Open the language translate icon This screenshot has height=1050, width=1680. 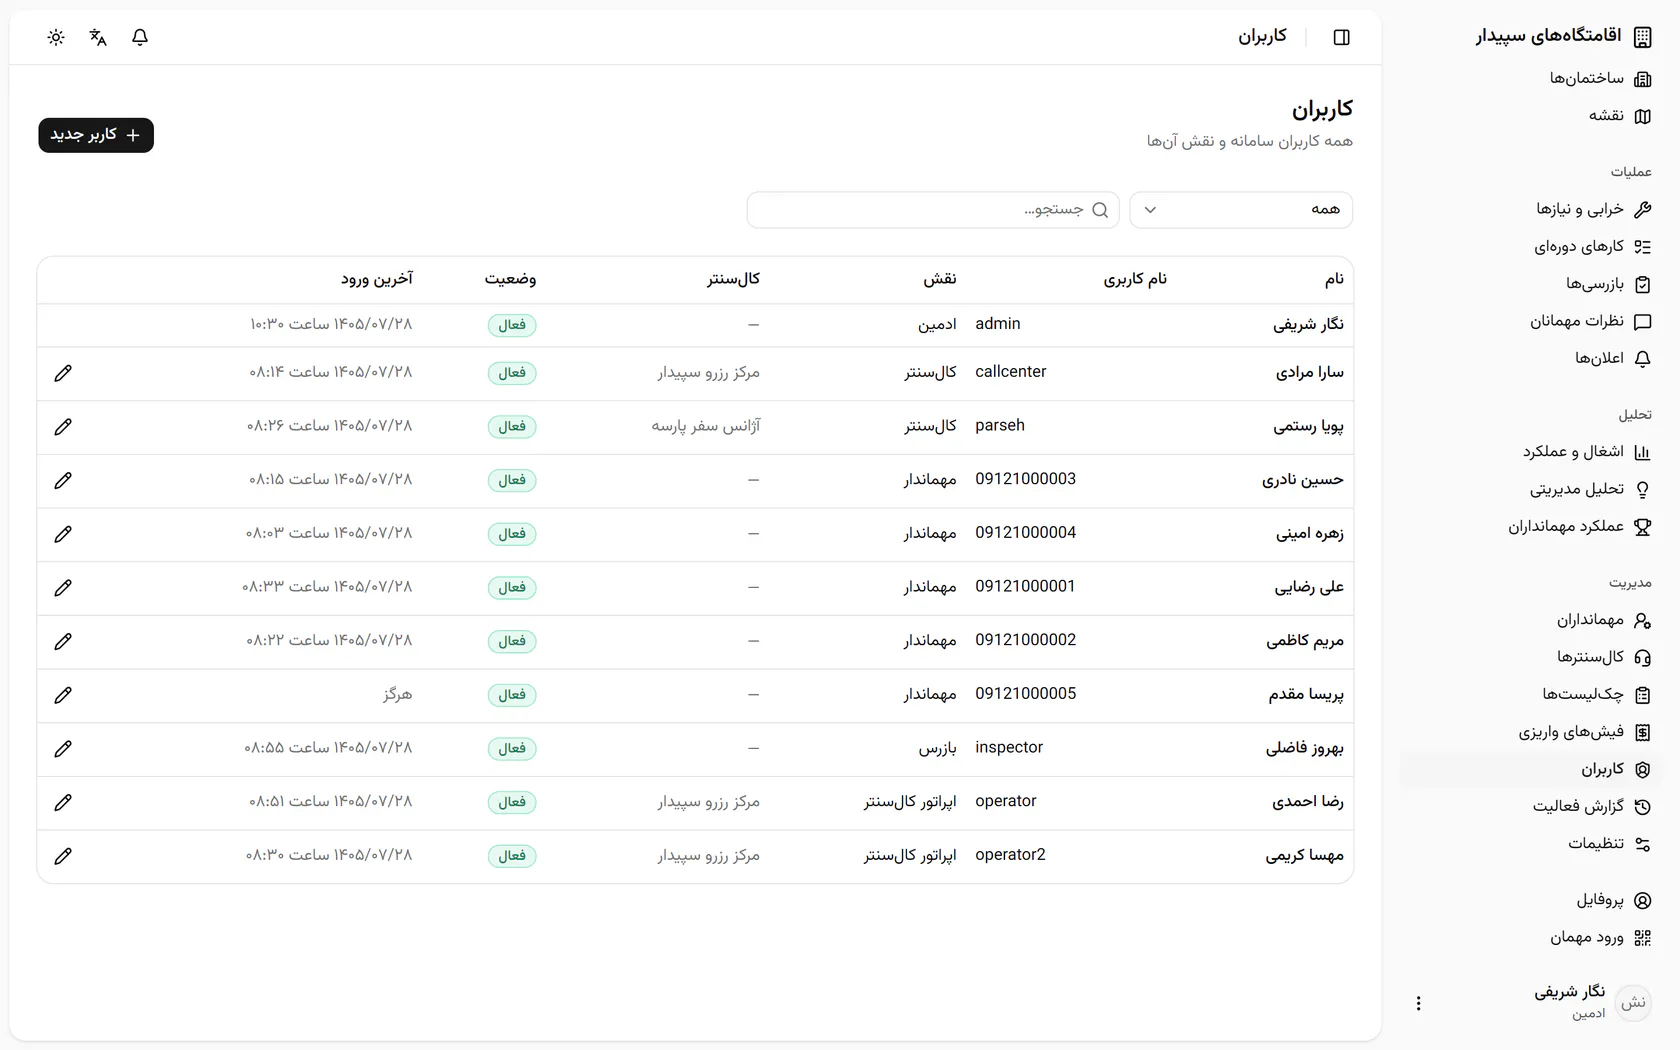[x=98, y=37]
